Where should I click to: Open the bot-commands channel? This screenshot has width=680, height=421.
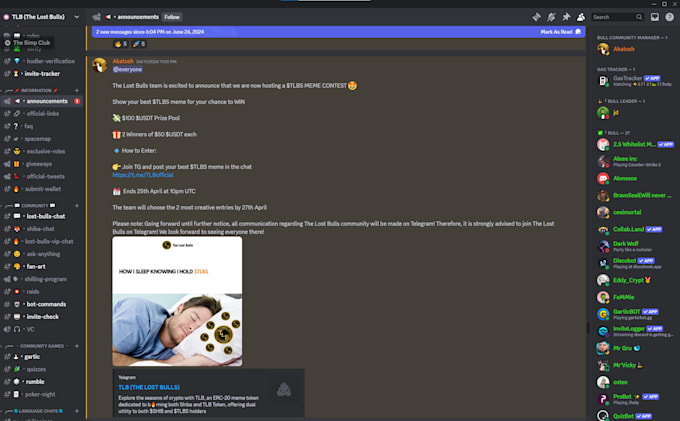(x=42, y=304)
